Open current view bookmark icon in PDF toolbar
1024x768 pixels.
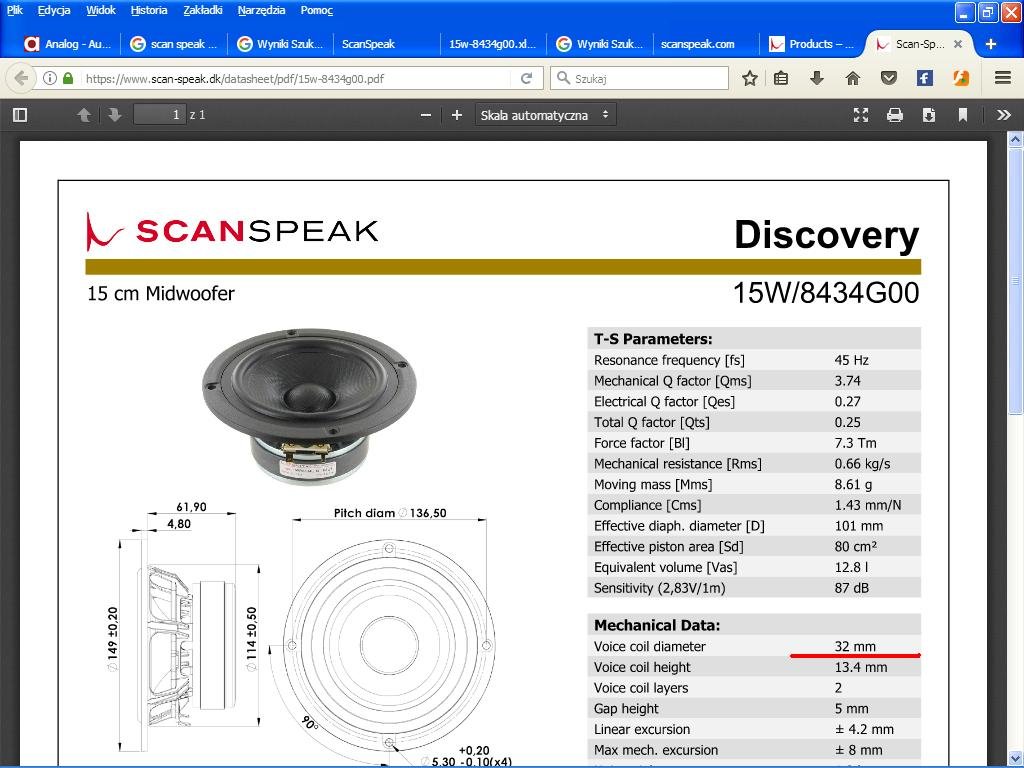click(963, 115)
